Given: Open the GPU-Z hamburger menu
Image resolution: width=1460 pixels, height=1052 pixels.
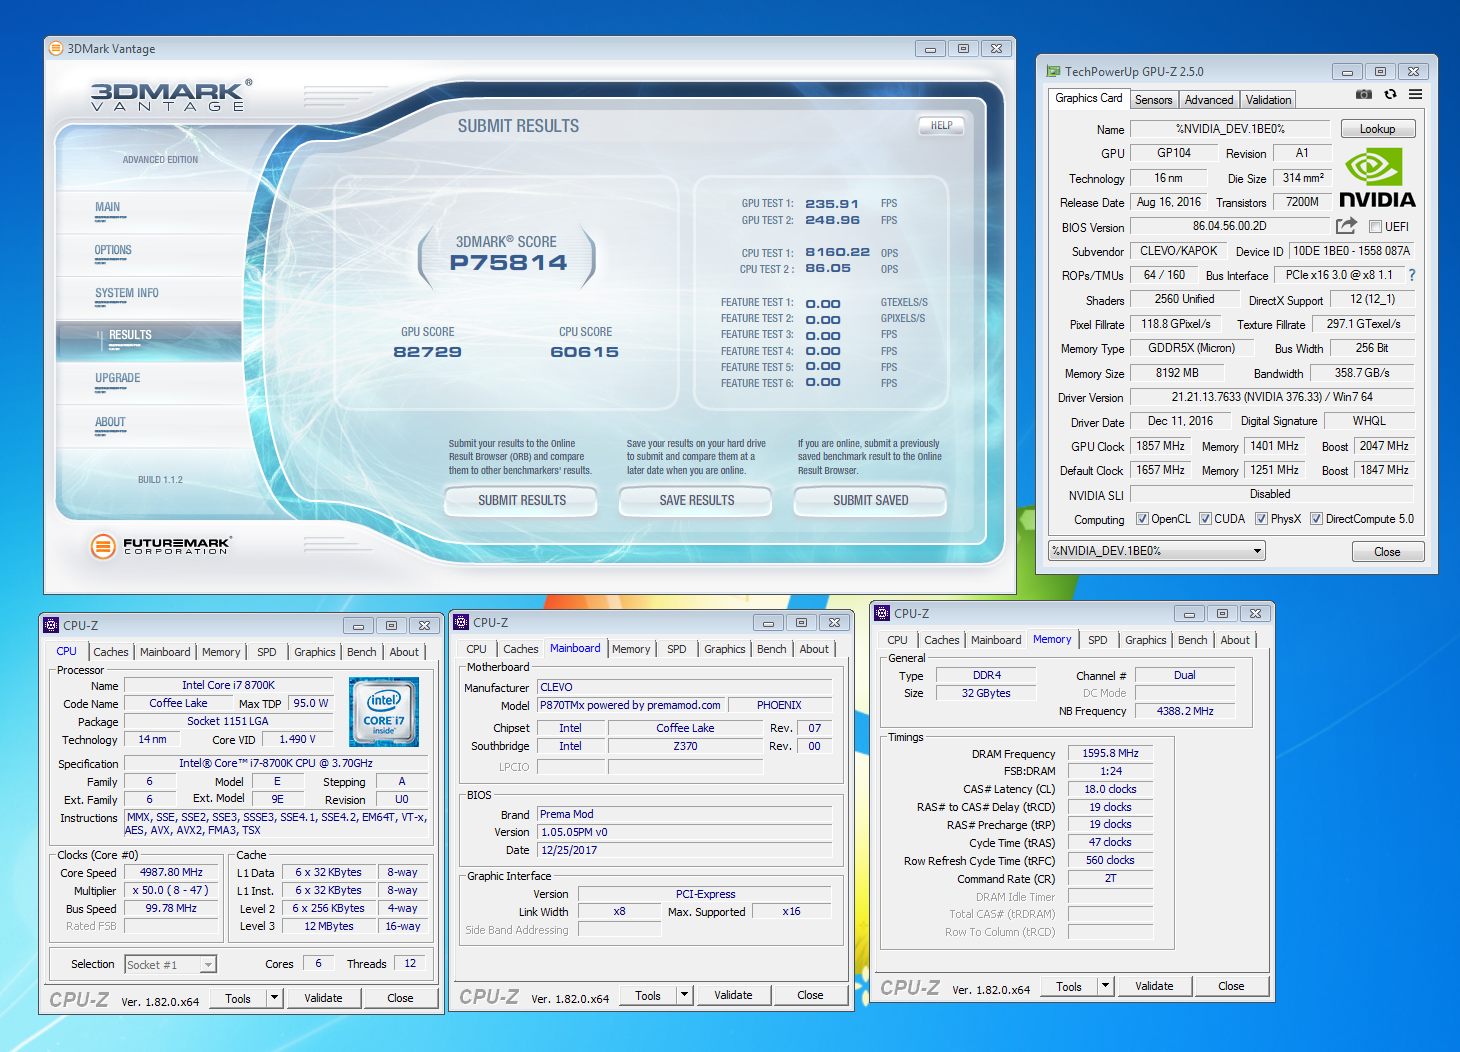Looking at the screenshot, I should (1415, 94).
